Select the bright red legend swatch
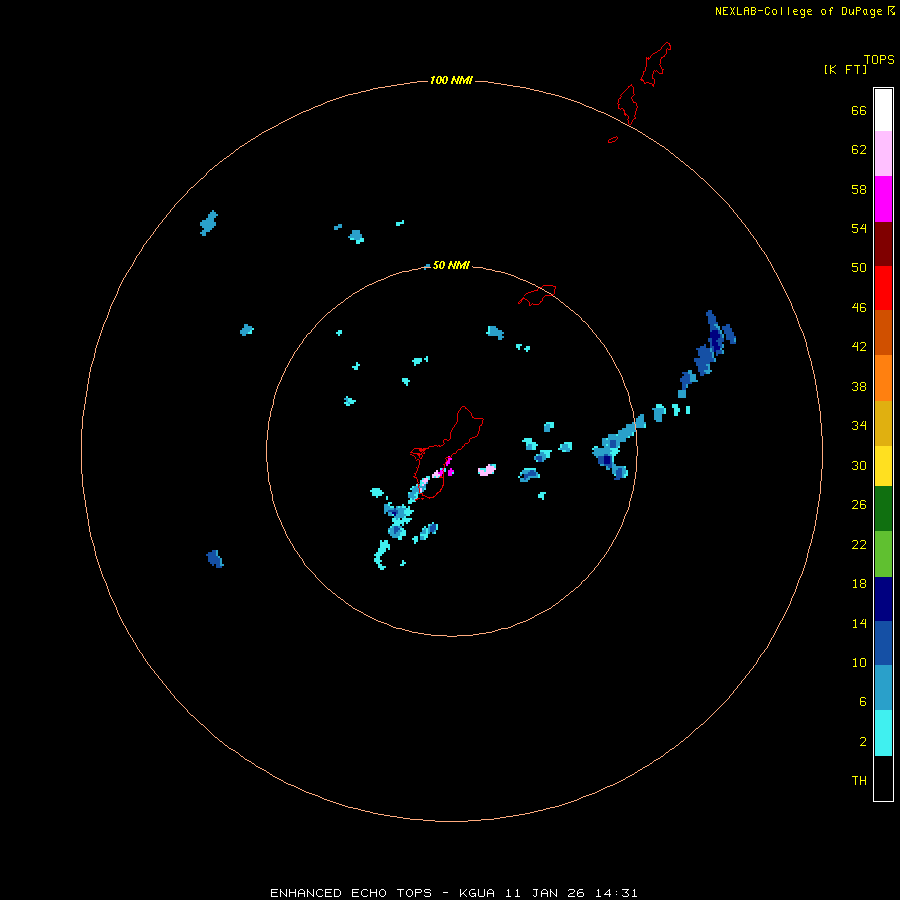Viewport: 900px width, 900px height. pyautogui.click(x=883, y=288)
